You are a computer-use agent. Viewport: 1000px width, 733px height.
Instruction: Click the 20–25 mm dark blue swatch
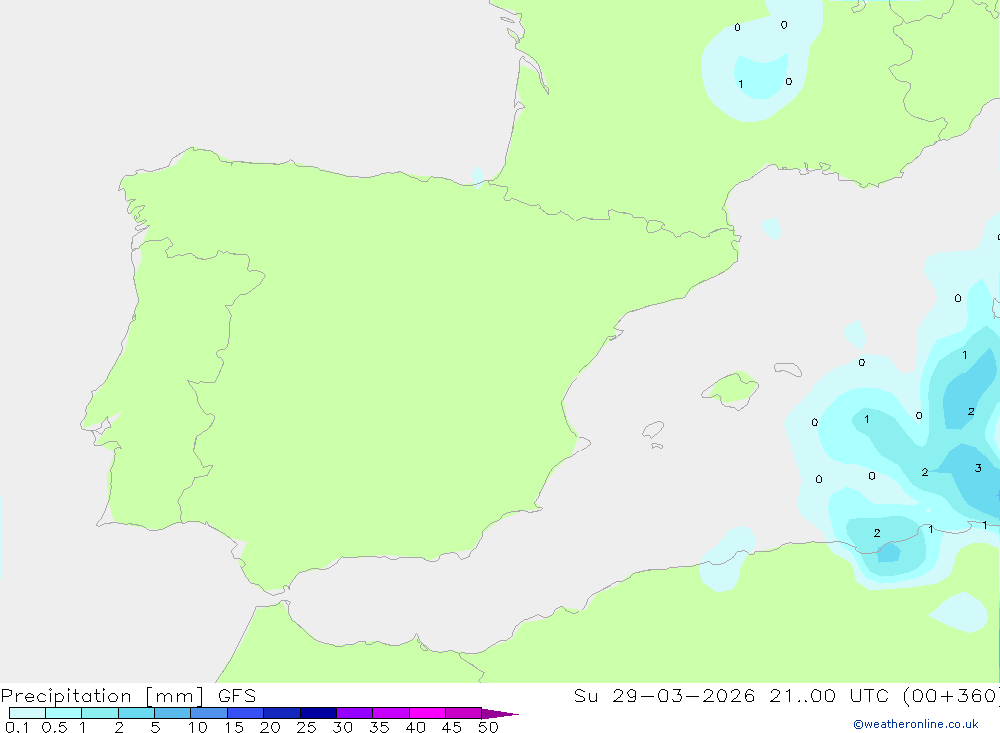click(x=281, y=713)
